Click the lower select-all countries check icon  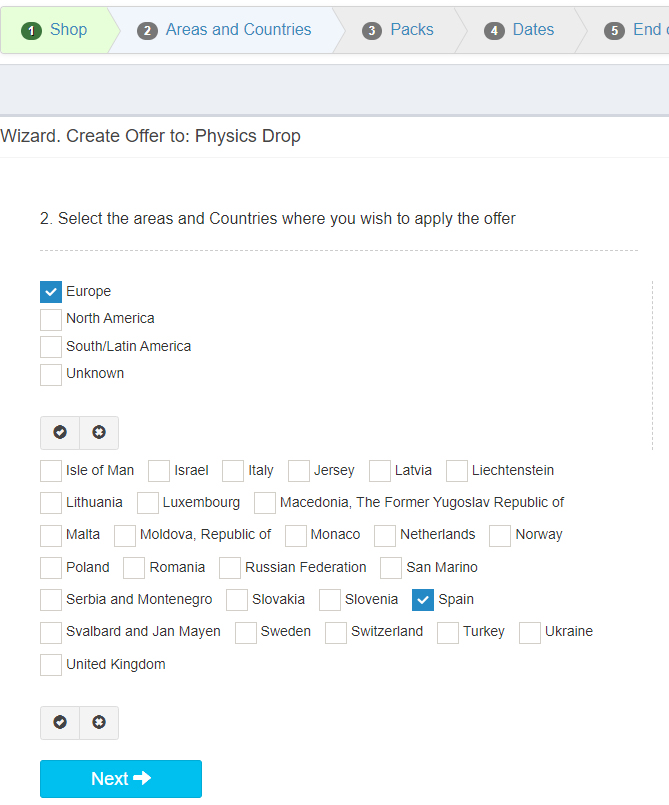pyautogui.click(x=60, y=722)
